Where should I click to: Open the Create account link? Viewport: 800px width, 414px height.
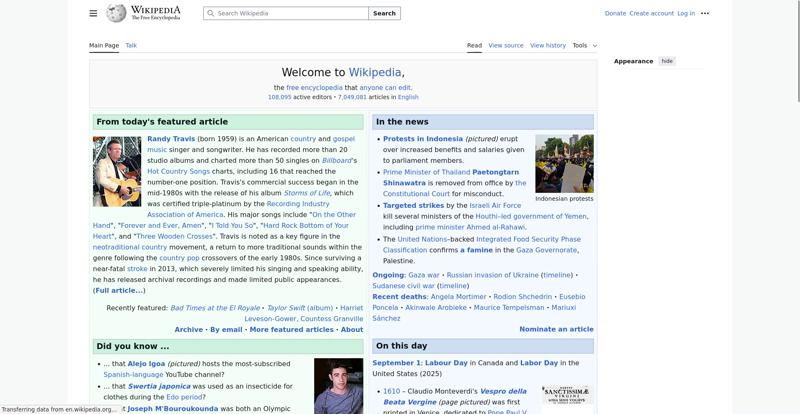pos(652,13)
